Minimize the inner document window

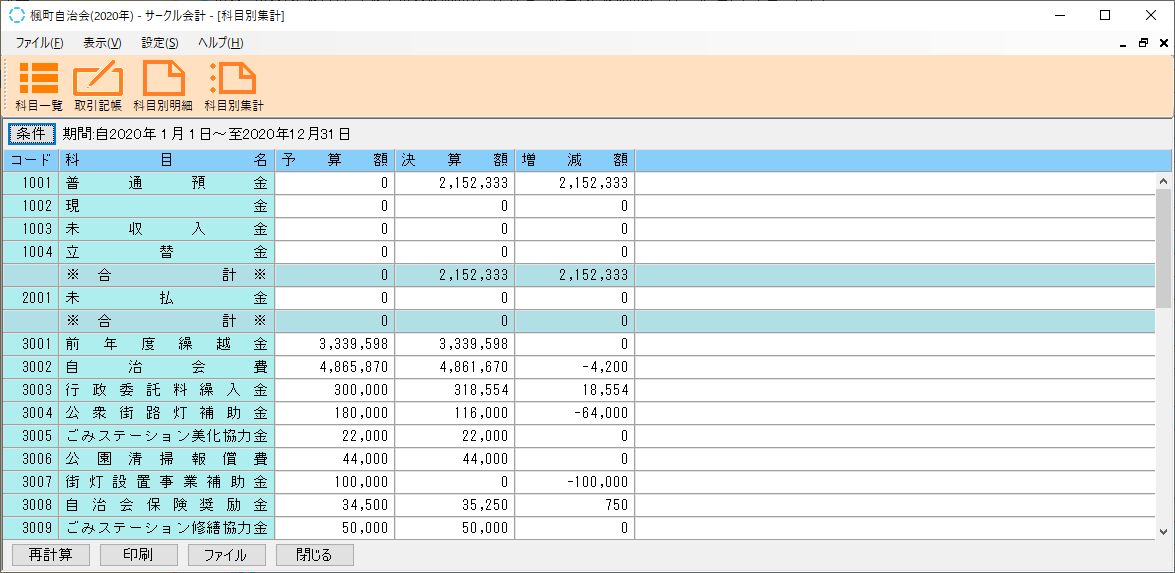[1123, 43]
